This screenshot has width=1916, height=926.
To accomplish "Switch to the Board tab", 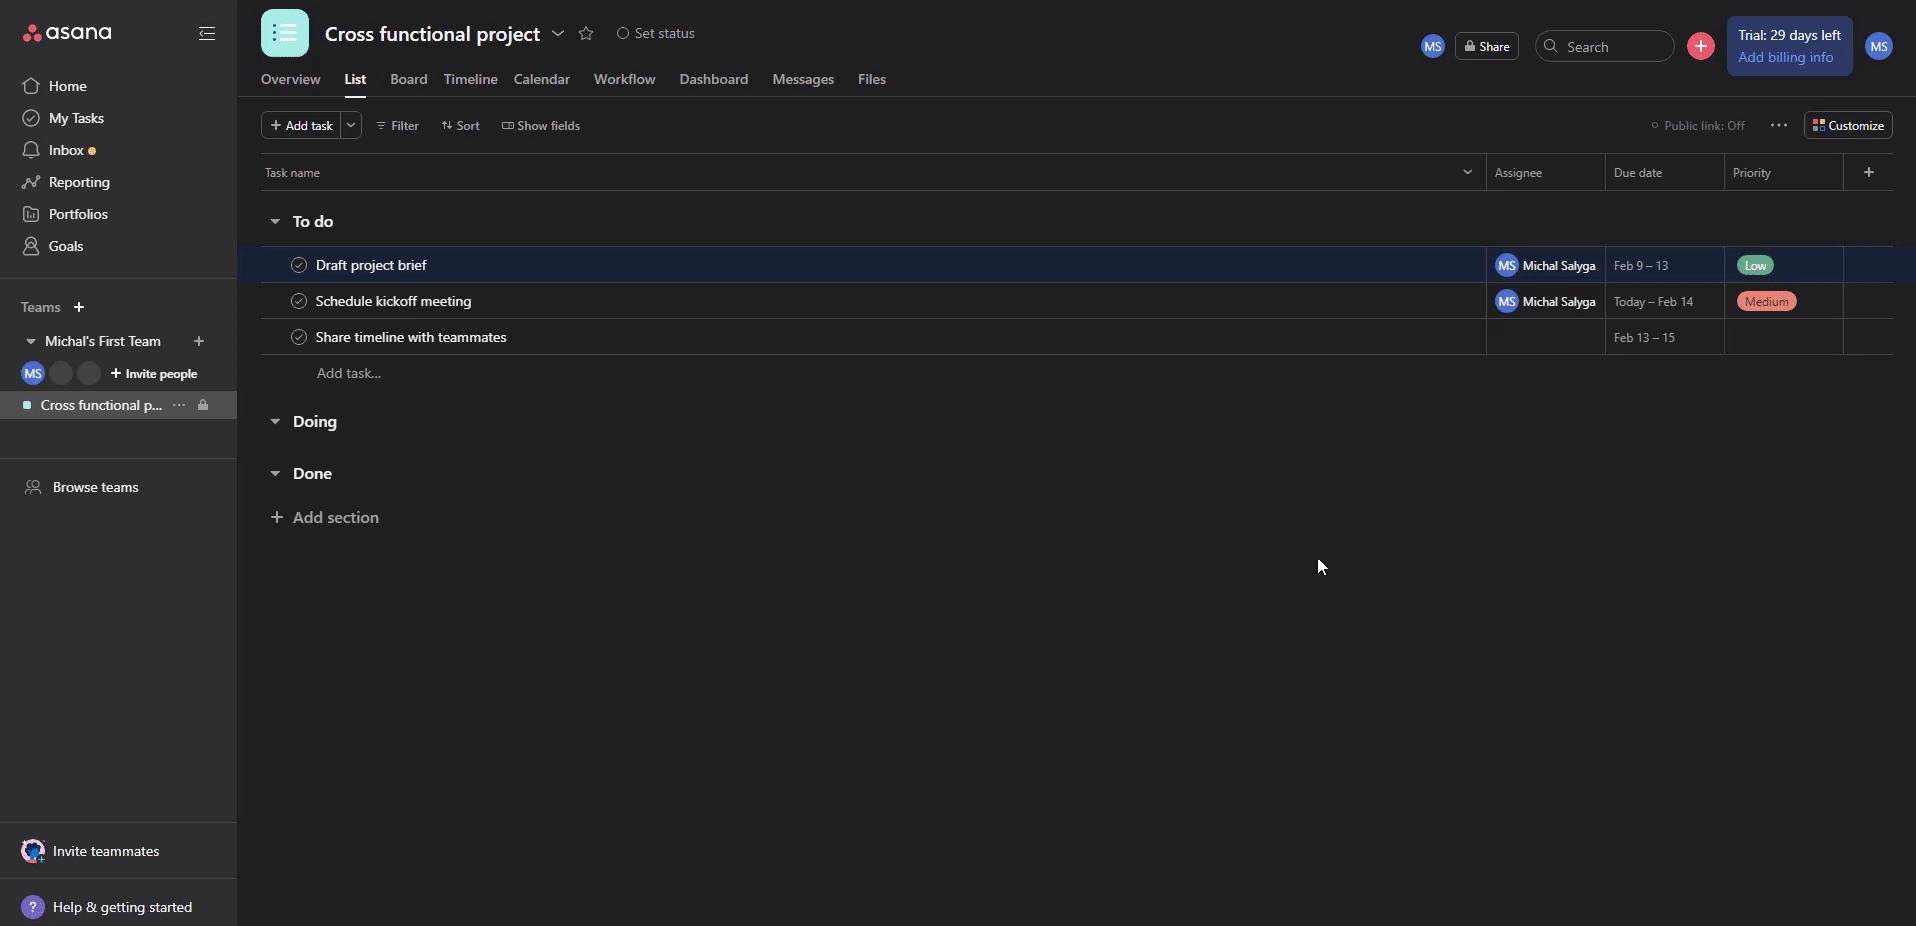I will [408, 79].
